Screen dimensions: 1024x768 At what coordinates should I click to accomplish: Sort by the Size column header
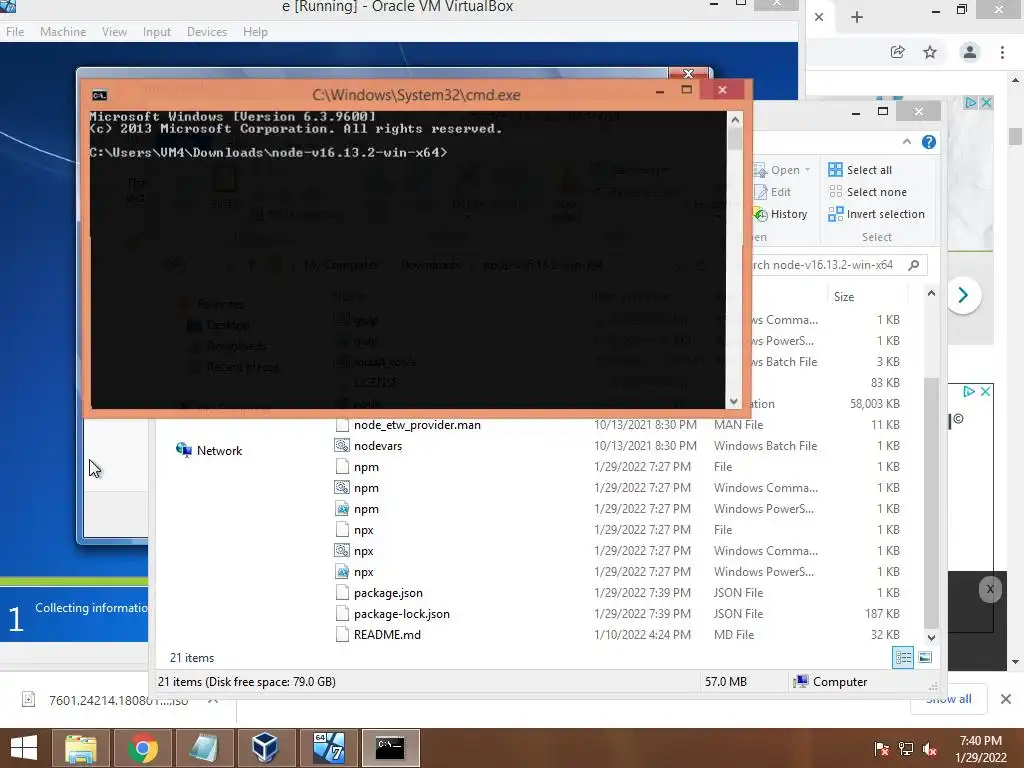(844, 296)
